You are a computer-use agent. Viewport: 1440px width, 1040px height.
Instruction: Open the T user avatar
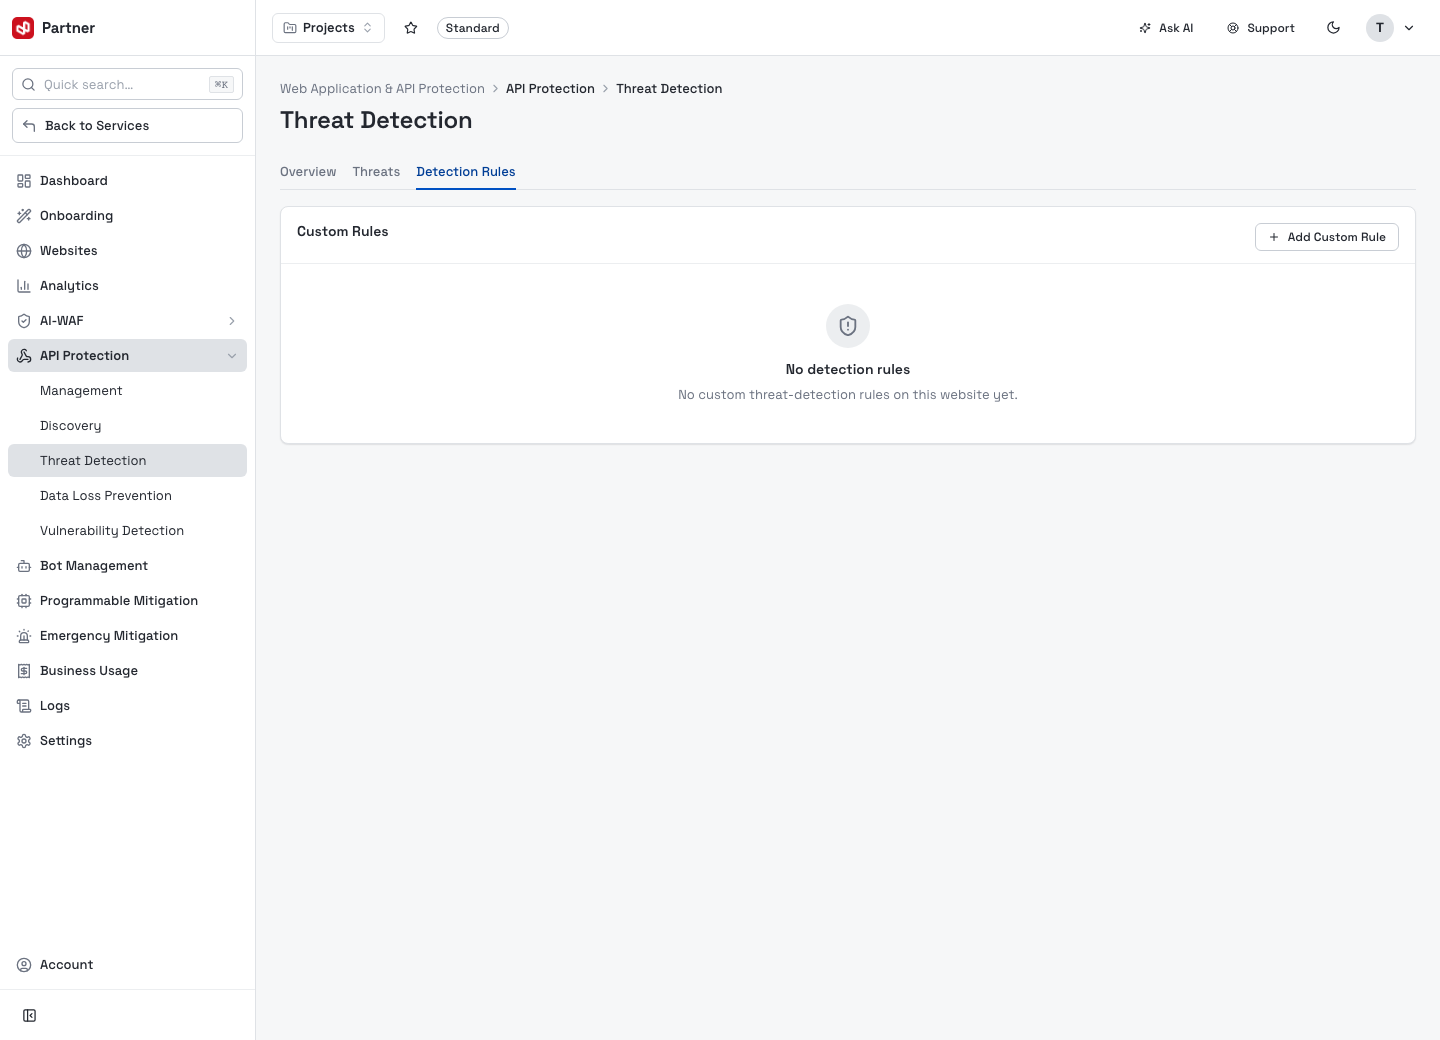(x=1380, y=28)
